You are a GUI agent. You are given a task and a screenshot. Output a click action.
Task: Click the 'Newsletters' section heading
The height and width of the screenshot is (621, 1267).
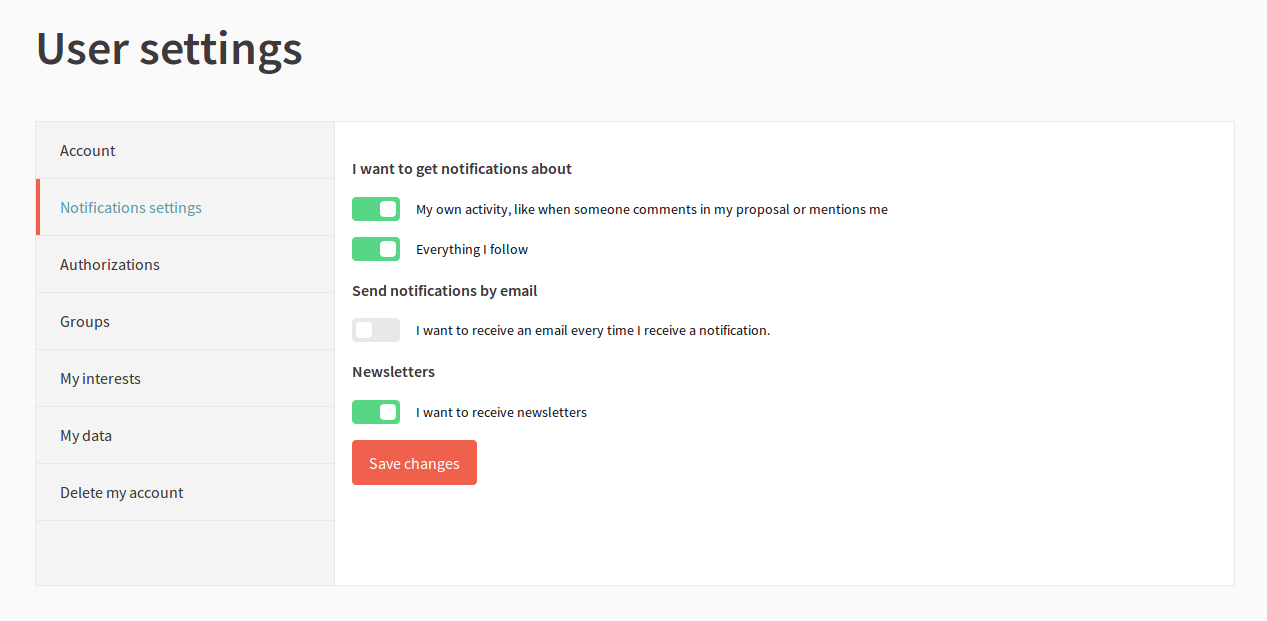click(x=393, y=372)
